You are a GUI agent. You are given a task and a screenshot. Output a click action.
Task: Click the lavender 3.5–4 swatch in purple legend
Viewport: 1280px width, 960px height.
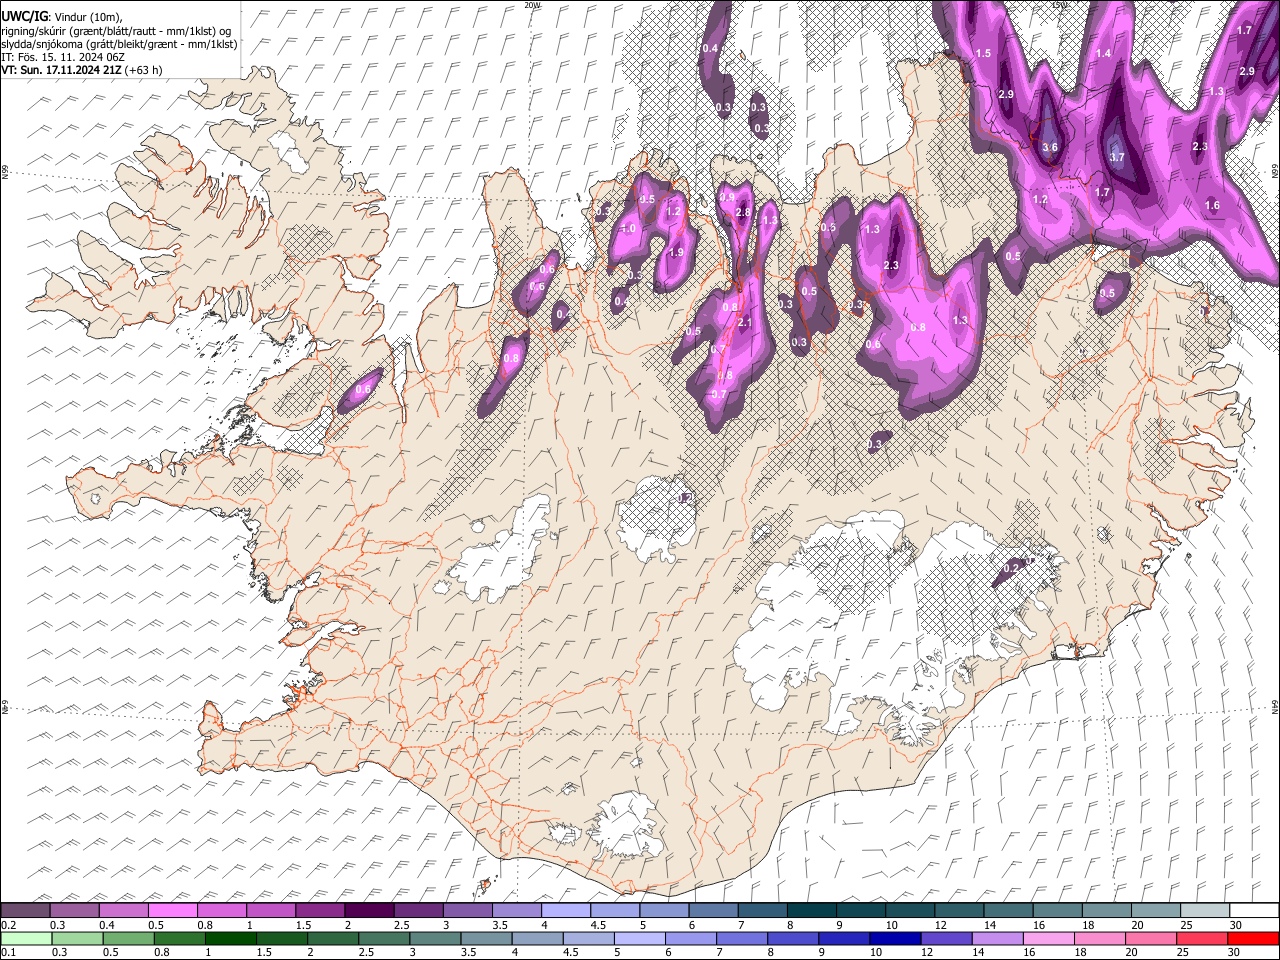click(516, 910)
